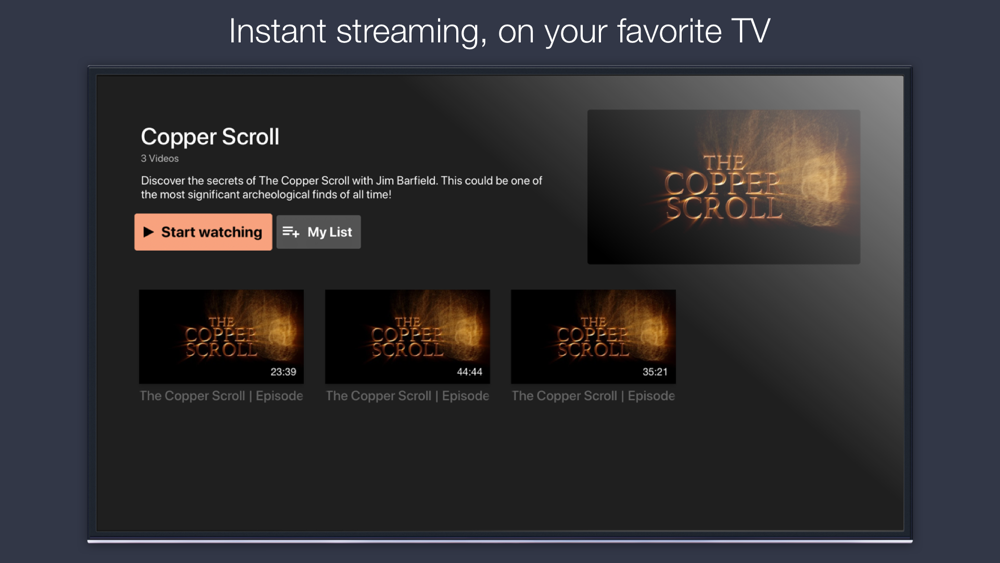Viewport: 1000px width, 563px height.
Task: Click the add-to-list icon beside My List
Action: [x=291, y=232]
